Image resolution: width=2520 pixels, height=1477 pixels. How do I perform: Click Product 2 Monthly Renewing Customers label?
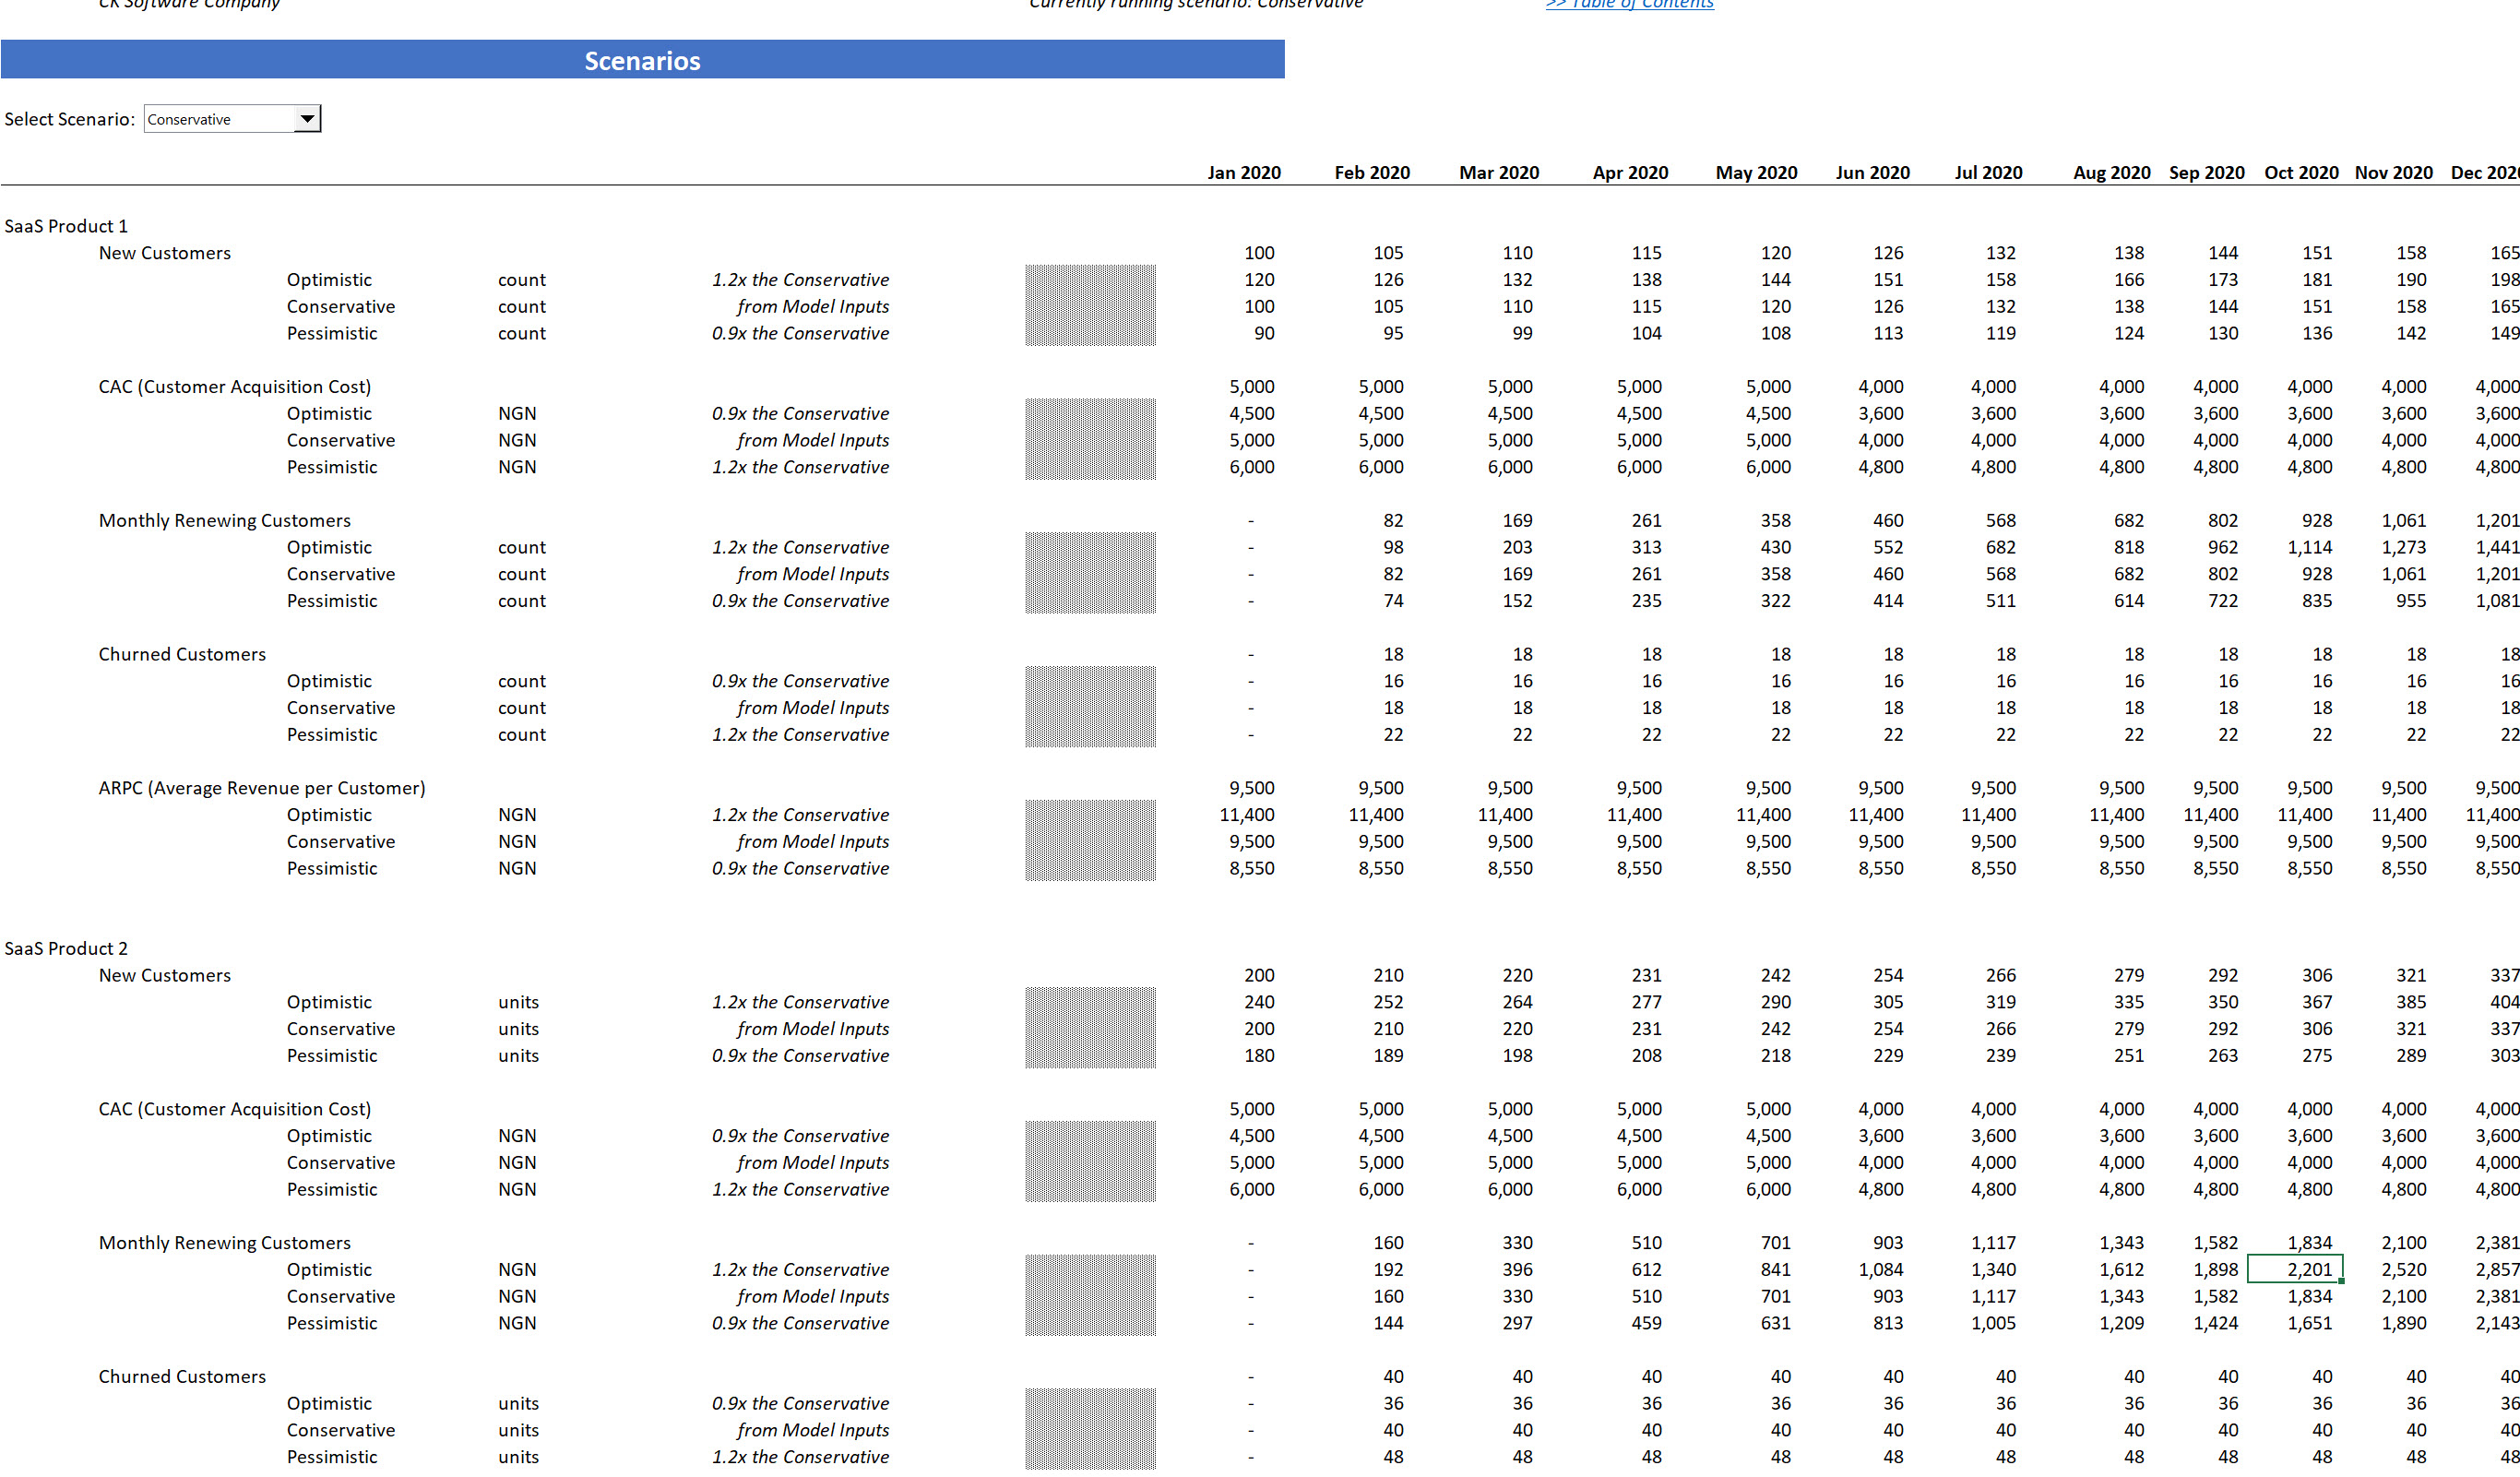[225, 1242]
